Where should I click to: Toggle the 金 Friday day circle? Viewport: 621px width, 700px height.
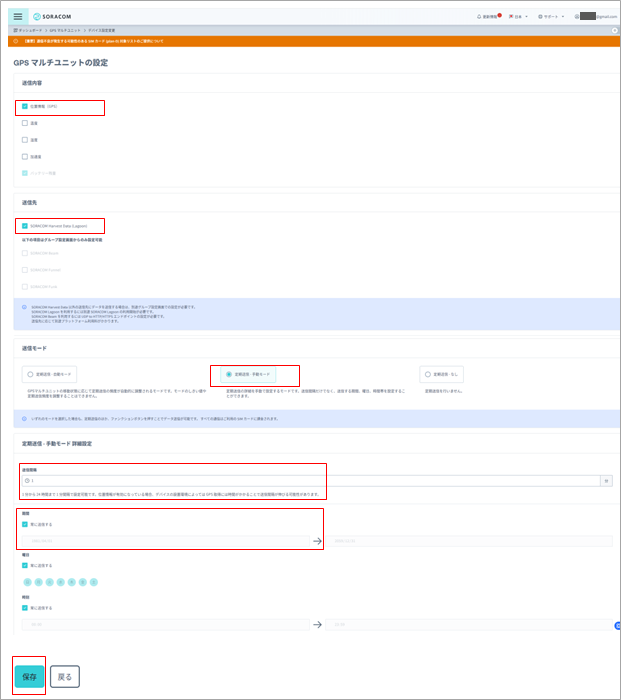[x=83, y=582]
